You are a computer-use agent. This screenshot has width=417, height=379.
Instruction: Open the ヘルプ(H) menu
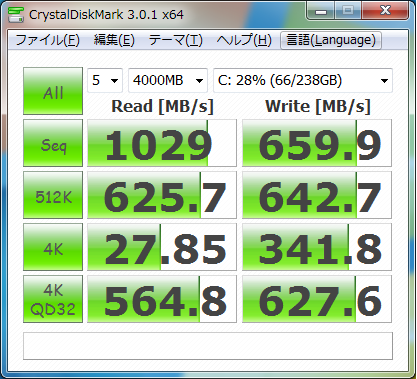[244, 40]
